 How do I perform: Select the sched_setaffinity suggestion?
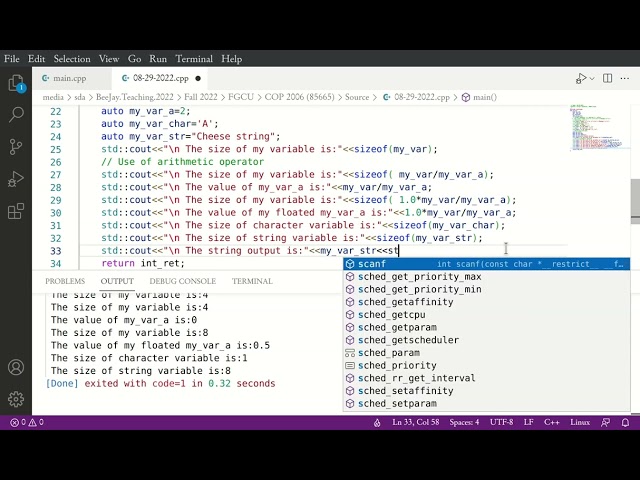pyautogui.click(x=487, y=391)
